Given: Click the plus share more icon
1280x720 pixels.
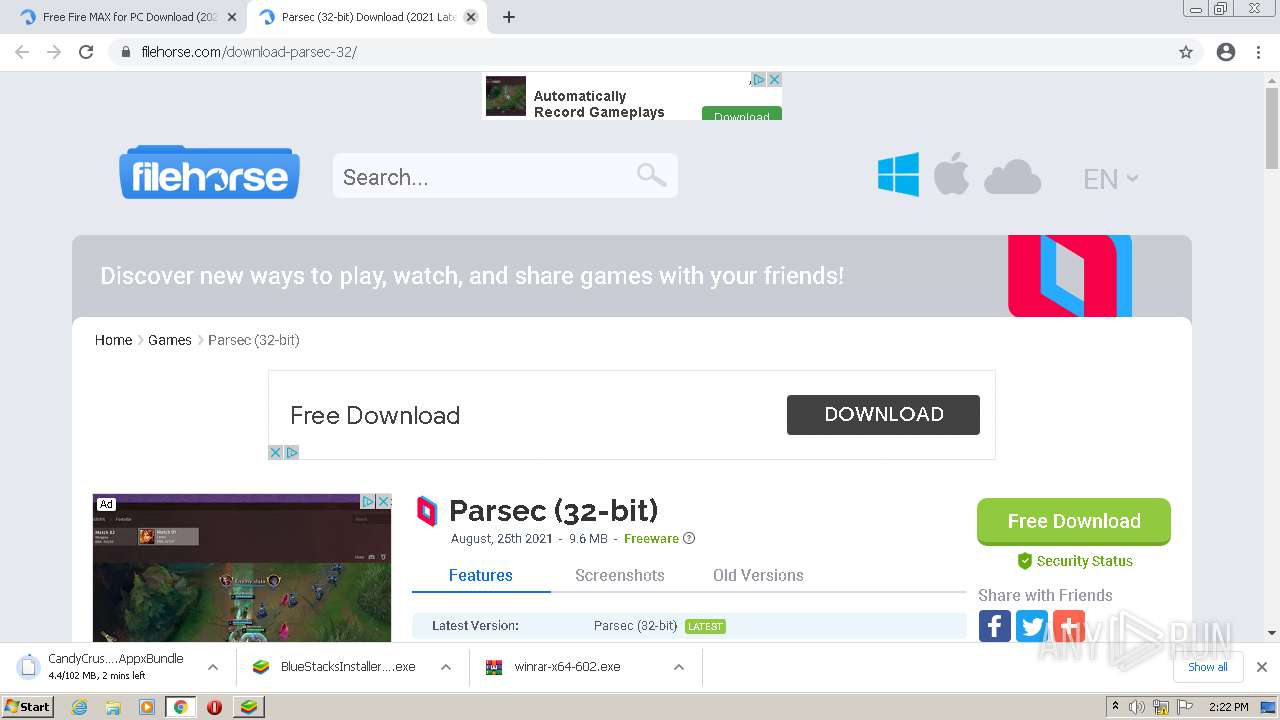Looking at the screenshot, I should point(1069,626).
